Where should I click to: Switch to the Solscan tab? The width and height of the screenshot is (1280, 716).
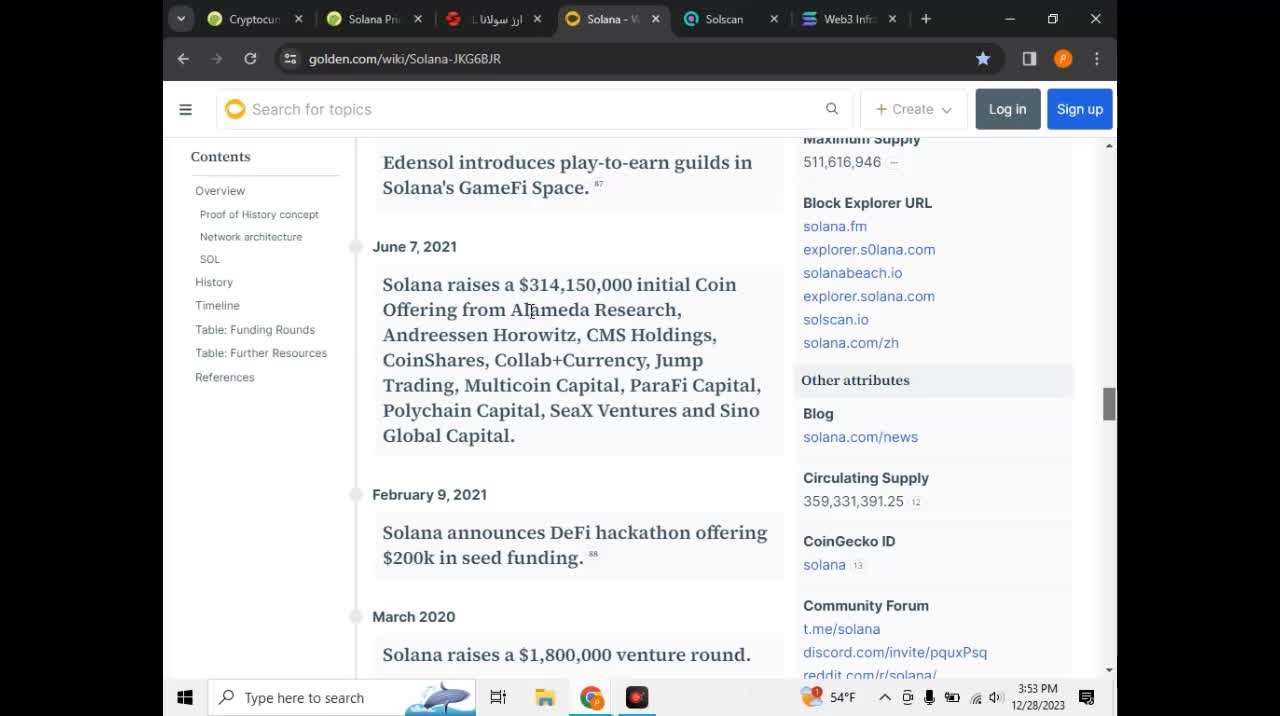click(x=724, y=19)
